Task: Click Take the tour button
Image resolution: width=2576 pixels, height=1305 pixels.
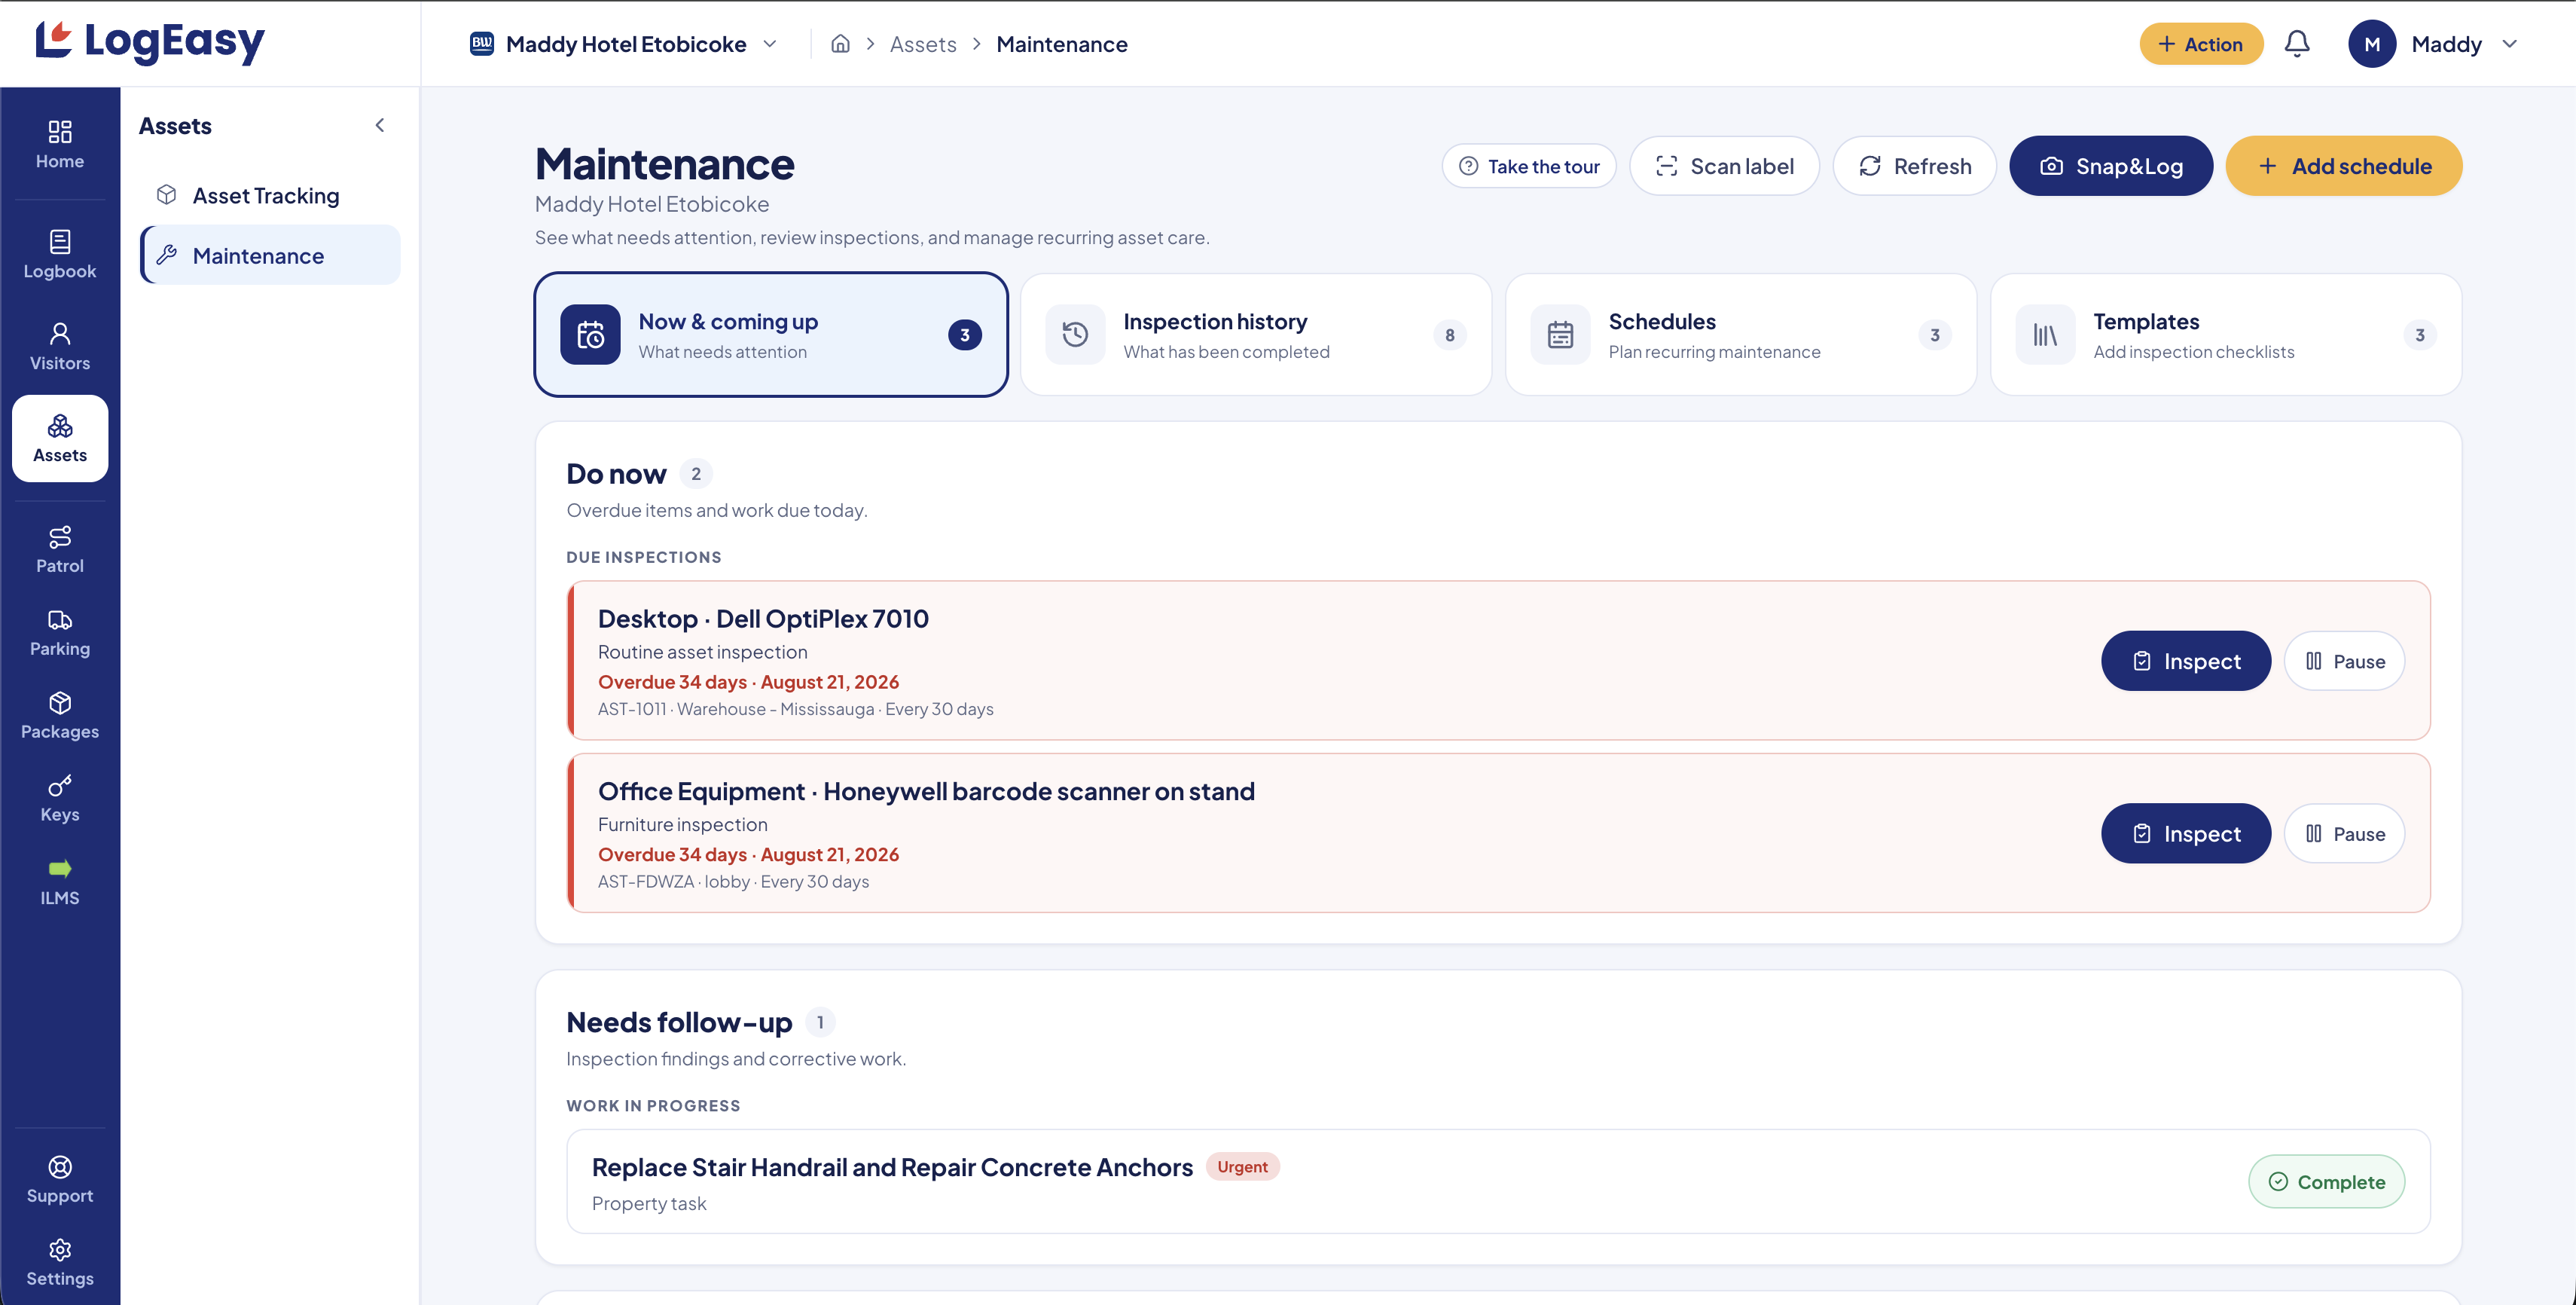Action: 1529,166
